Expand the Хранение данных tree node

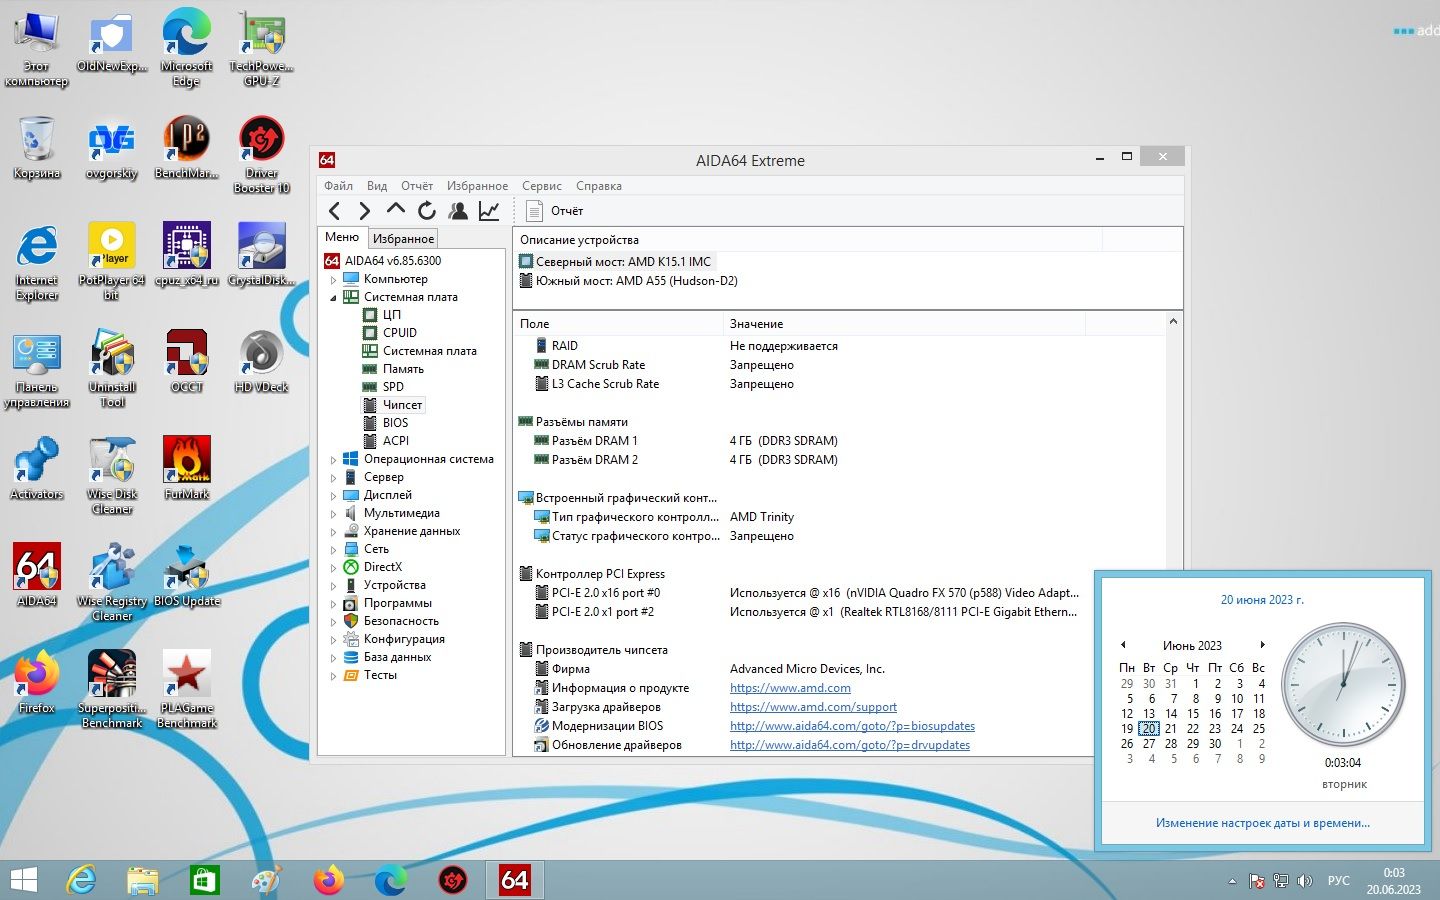click(x=334, y=532)
